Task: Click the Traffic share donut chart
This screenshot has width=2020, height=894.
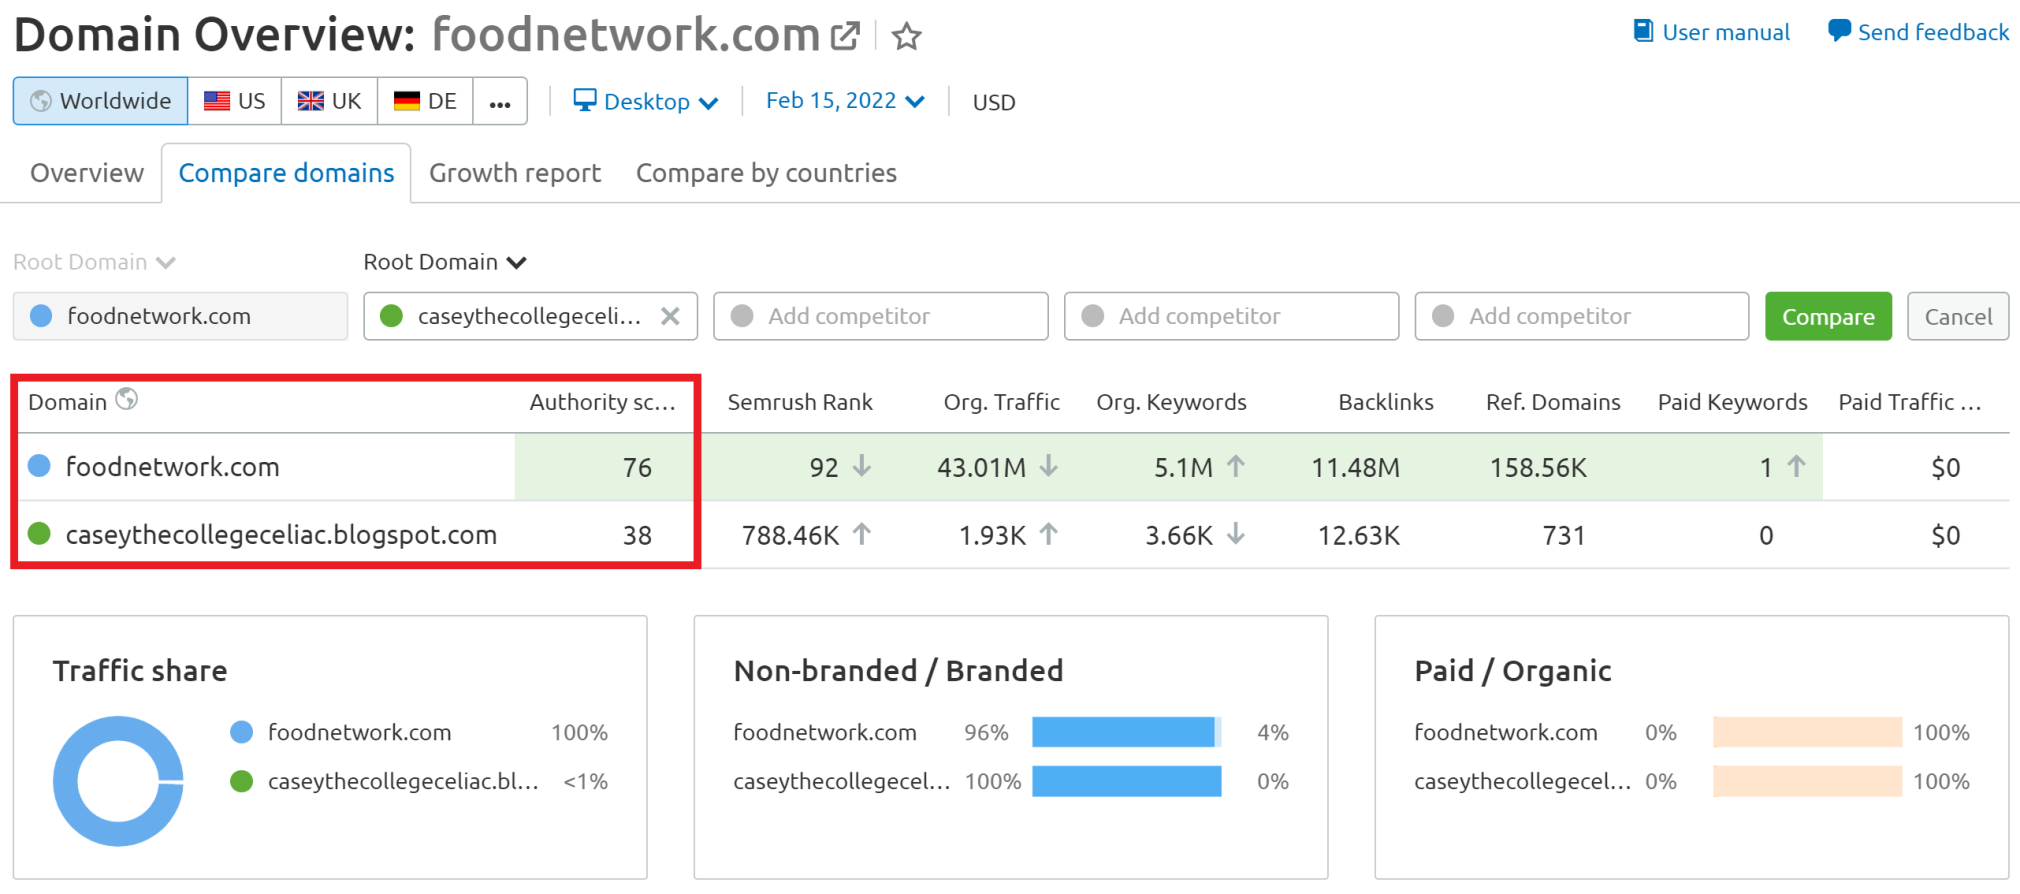Action: click(118, 781)
